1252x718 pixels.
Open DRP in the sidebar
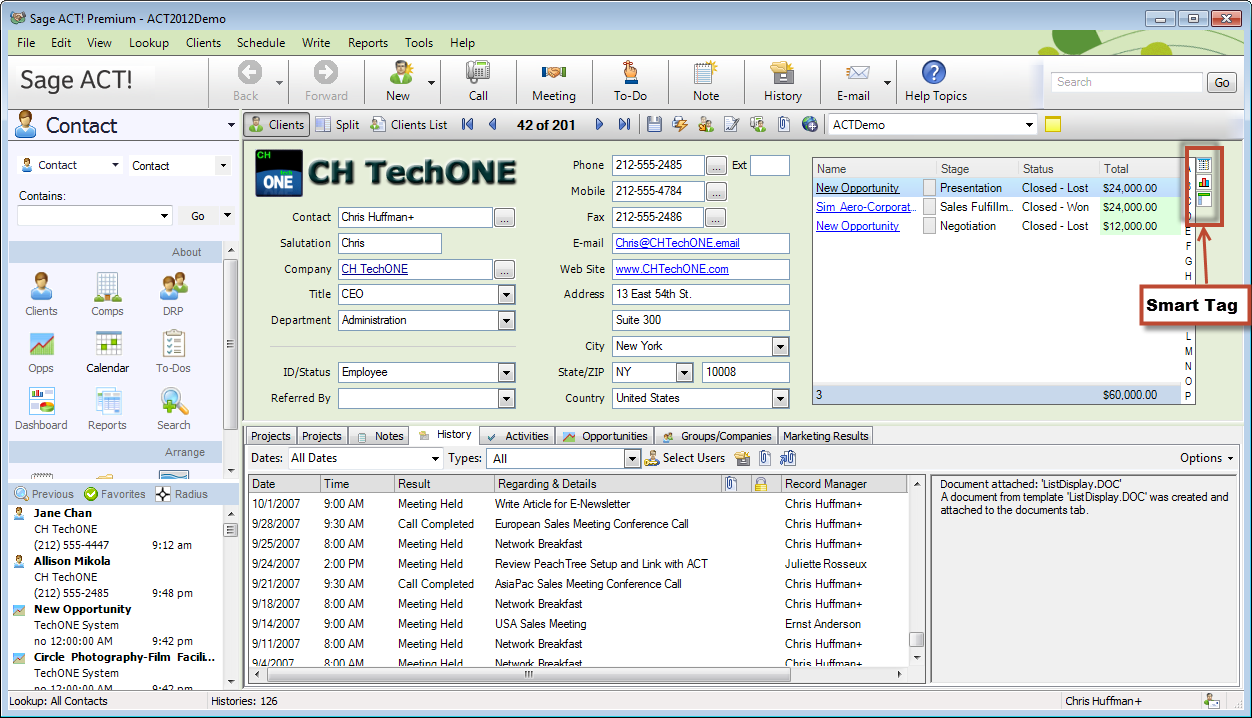tap(173, 294)
